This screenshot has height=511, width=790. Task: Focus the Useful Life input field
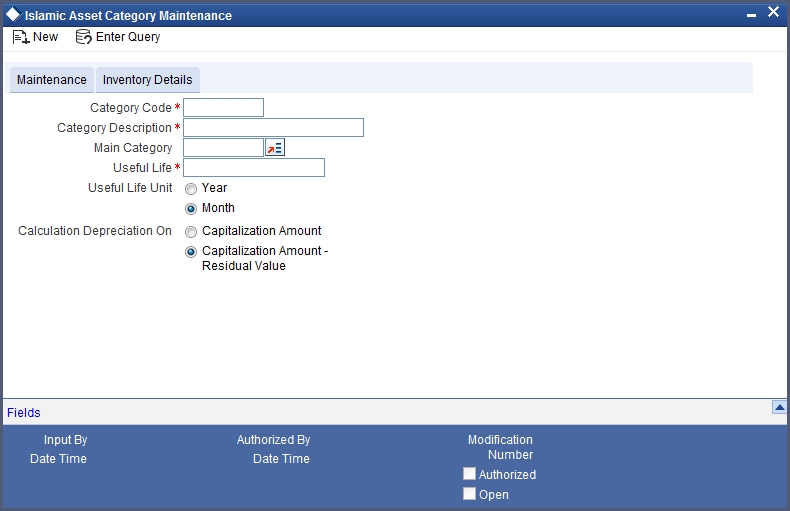pyautogui.click(x=254, y=167)
